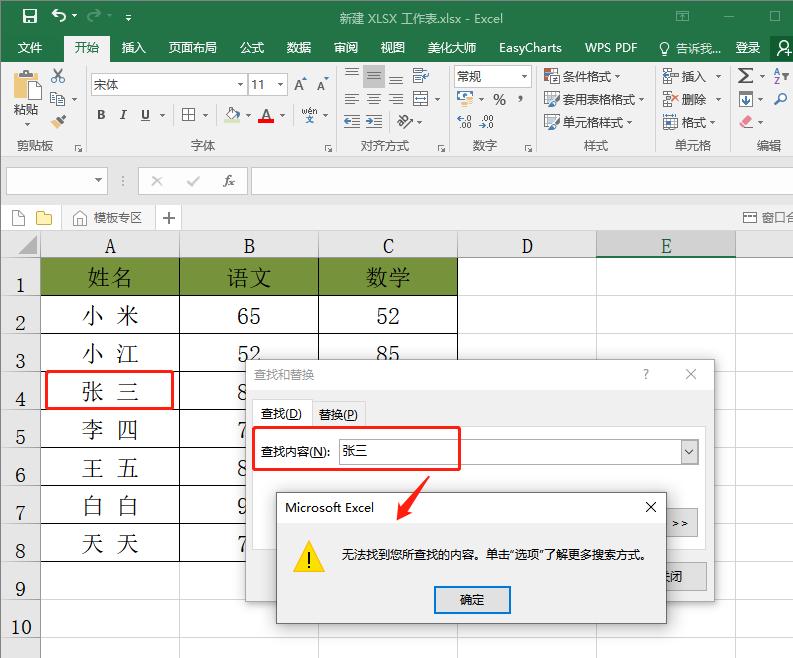Expand the font name dropdown
This screenshot has height=658, width=793.
241,84
